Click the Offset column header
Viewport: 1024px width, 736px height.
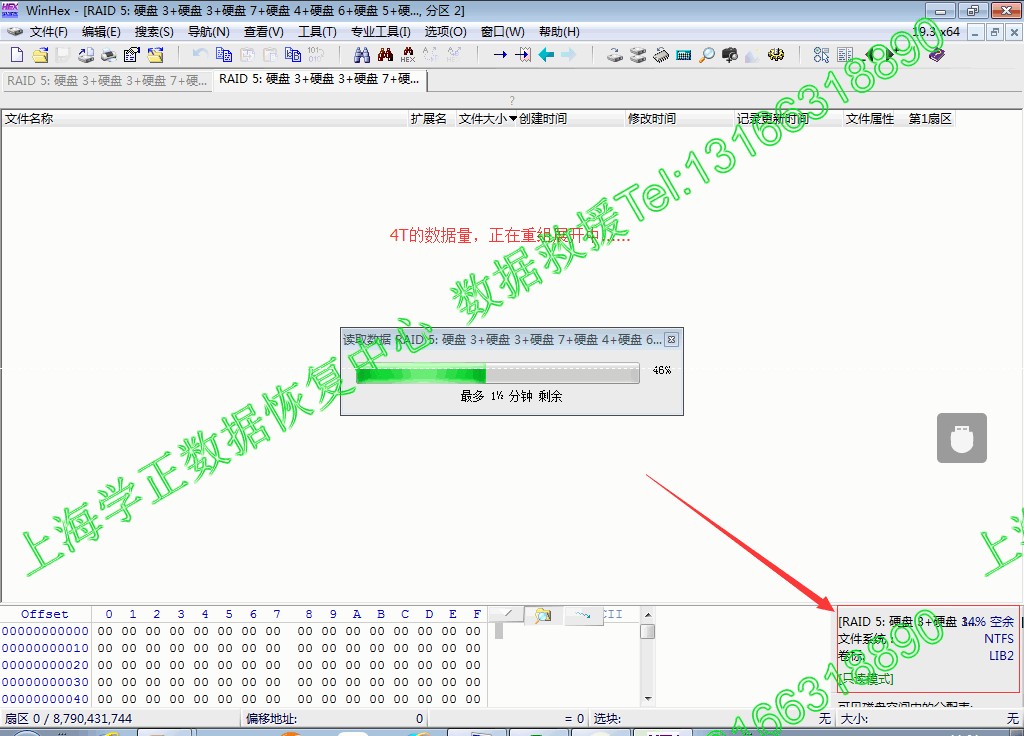[x=44, y=614]
